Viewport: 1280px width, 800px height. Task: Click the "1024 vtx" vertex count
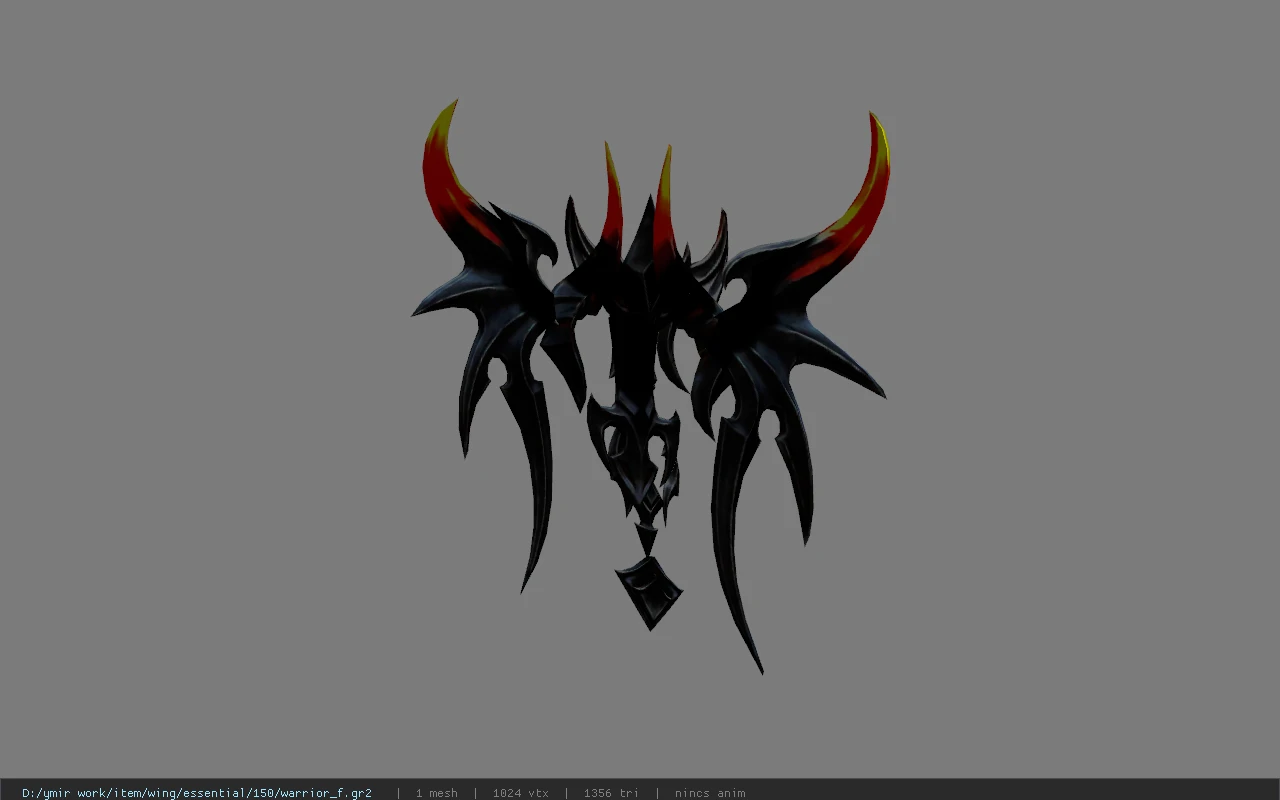point(520,793)
